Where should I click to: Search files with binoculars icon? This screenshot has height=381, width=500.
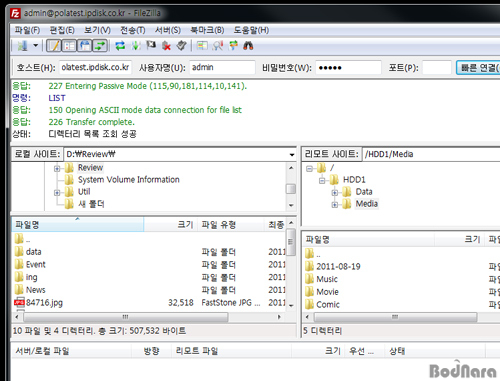pyautogui.click(x=248, y=45)
